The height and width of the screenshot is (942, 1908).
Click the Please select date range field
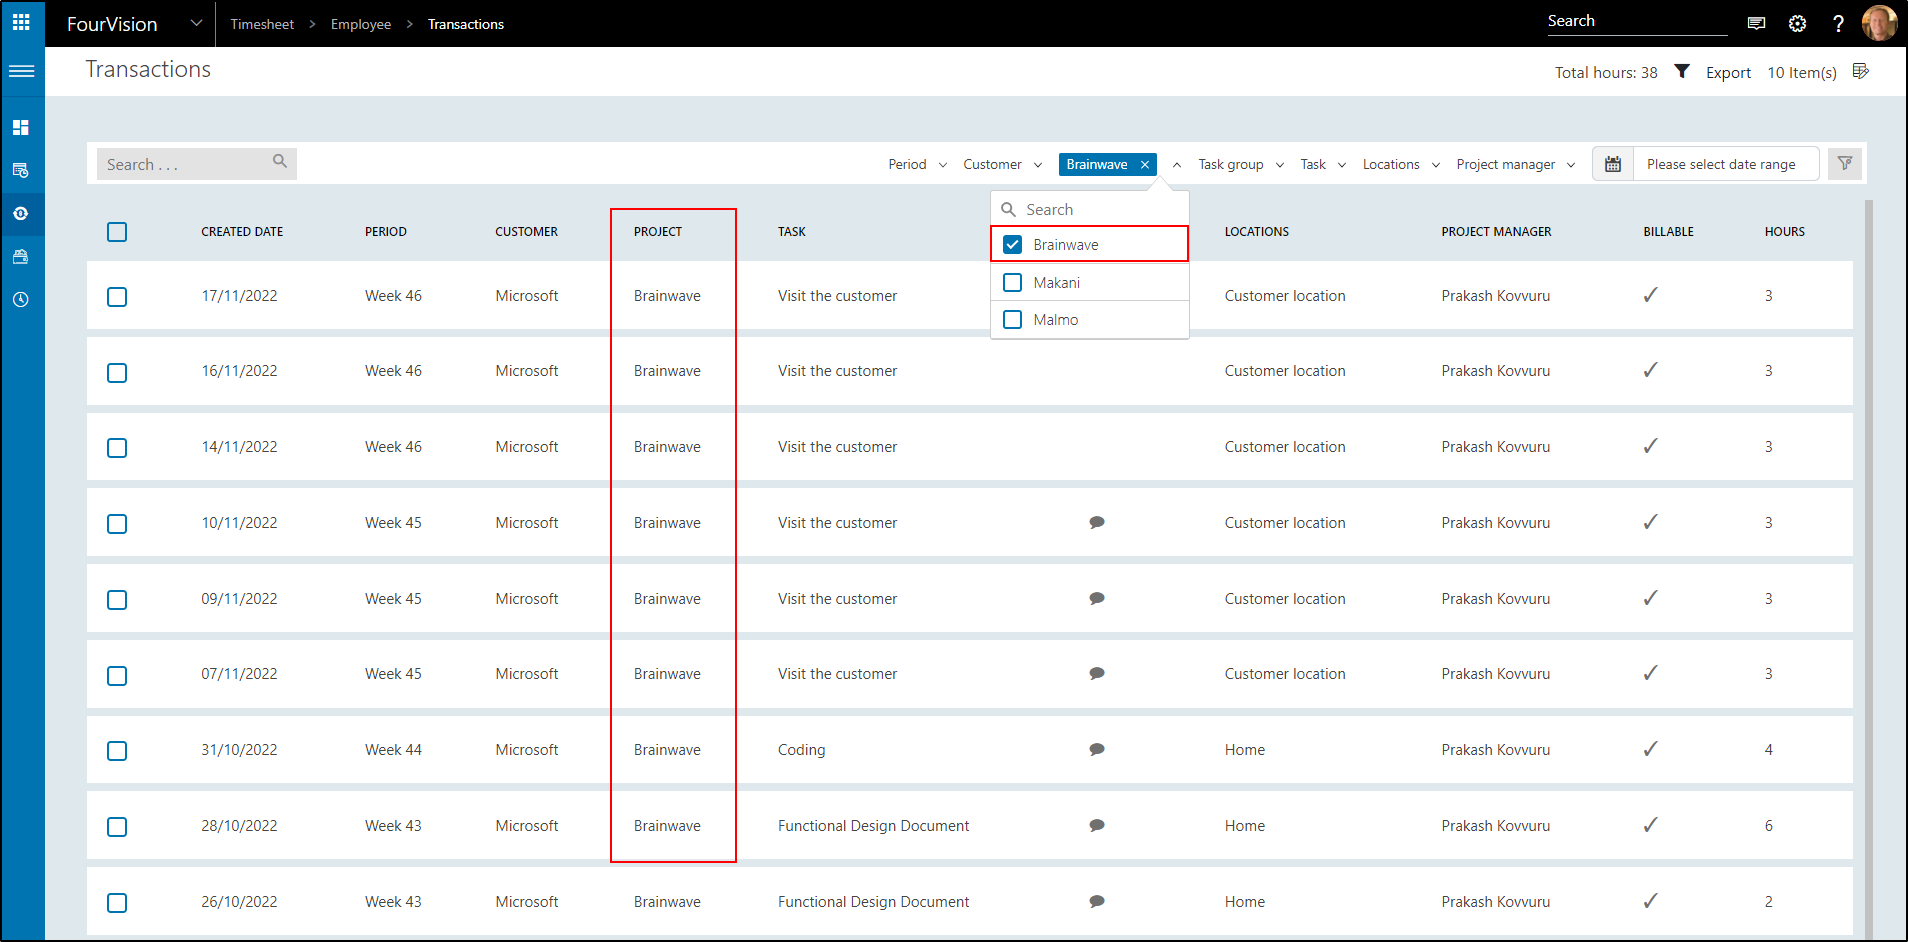coord(1726,164)
